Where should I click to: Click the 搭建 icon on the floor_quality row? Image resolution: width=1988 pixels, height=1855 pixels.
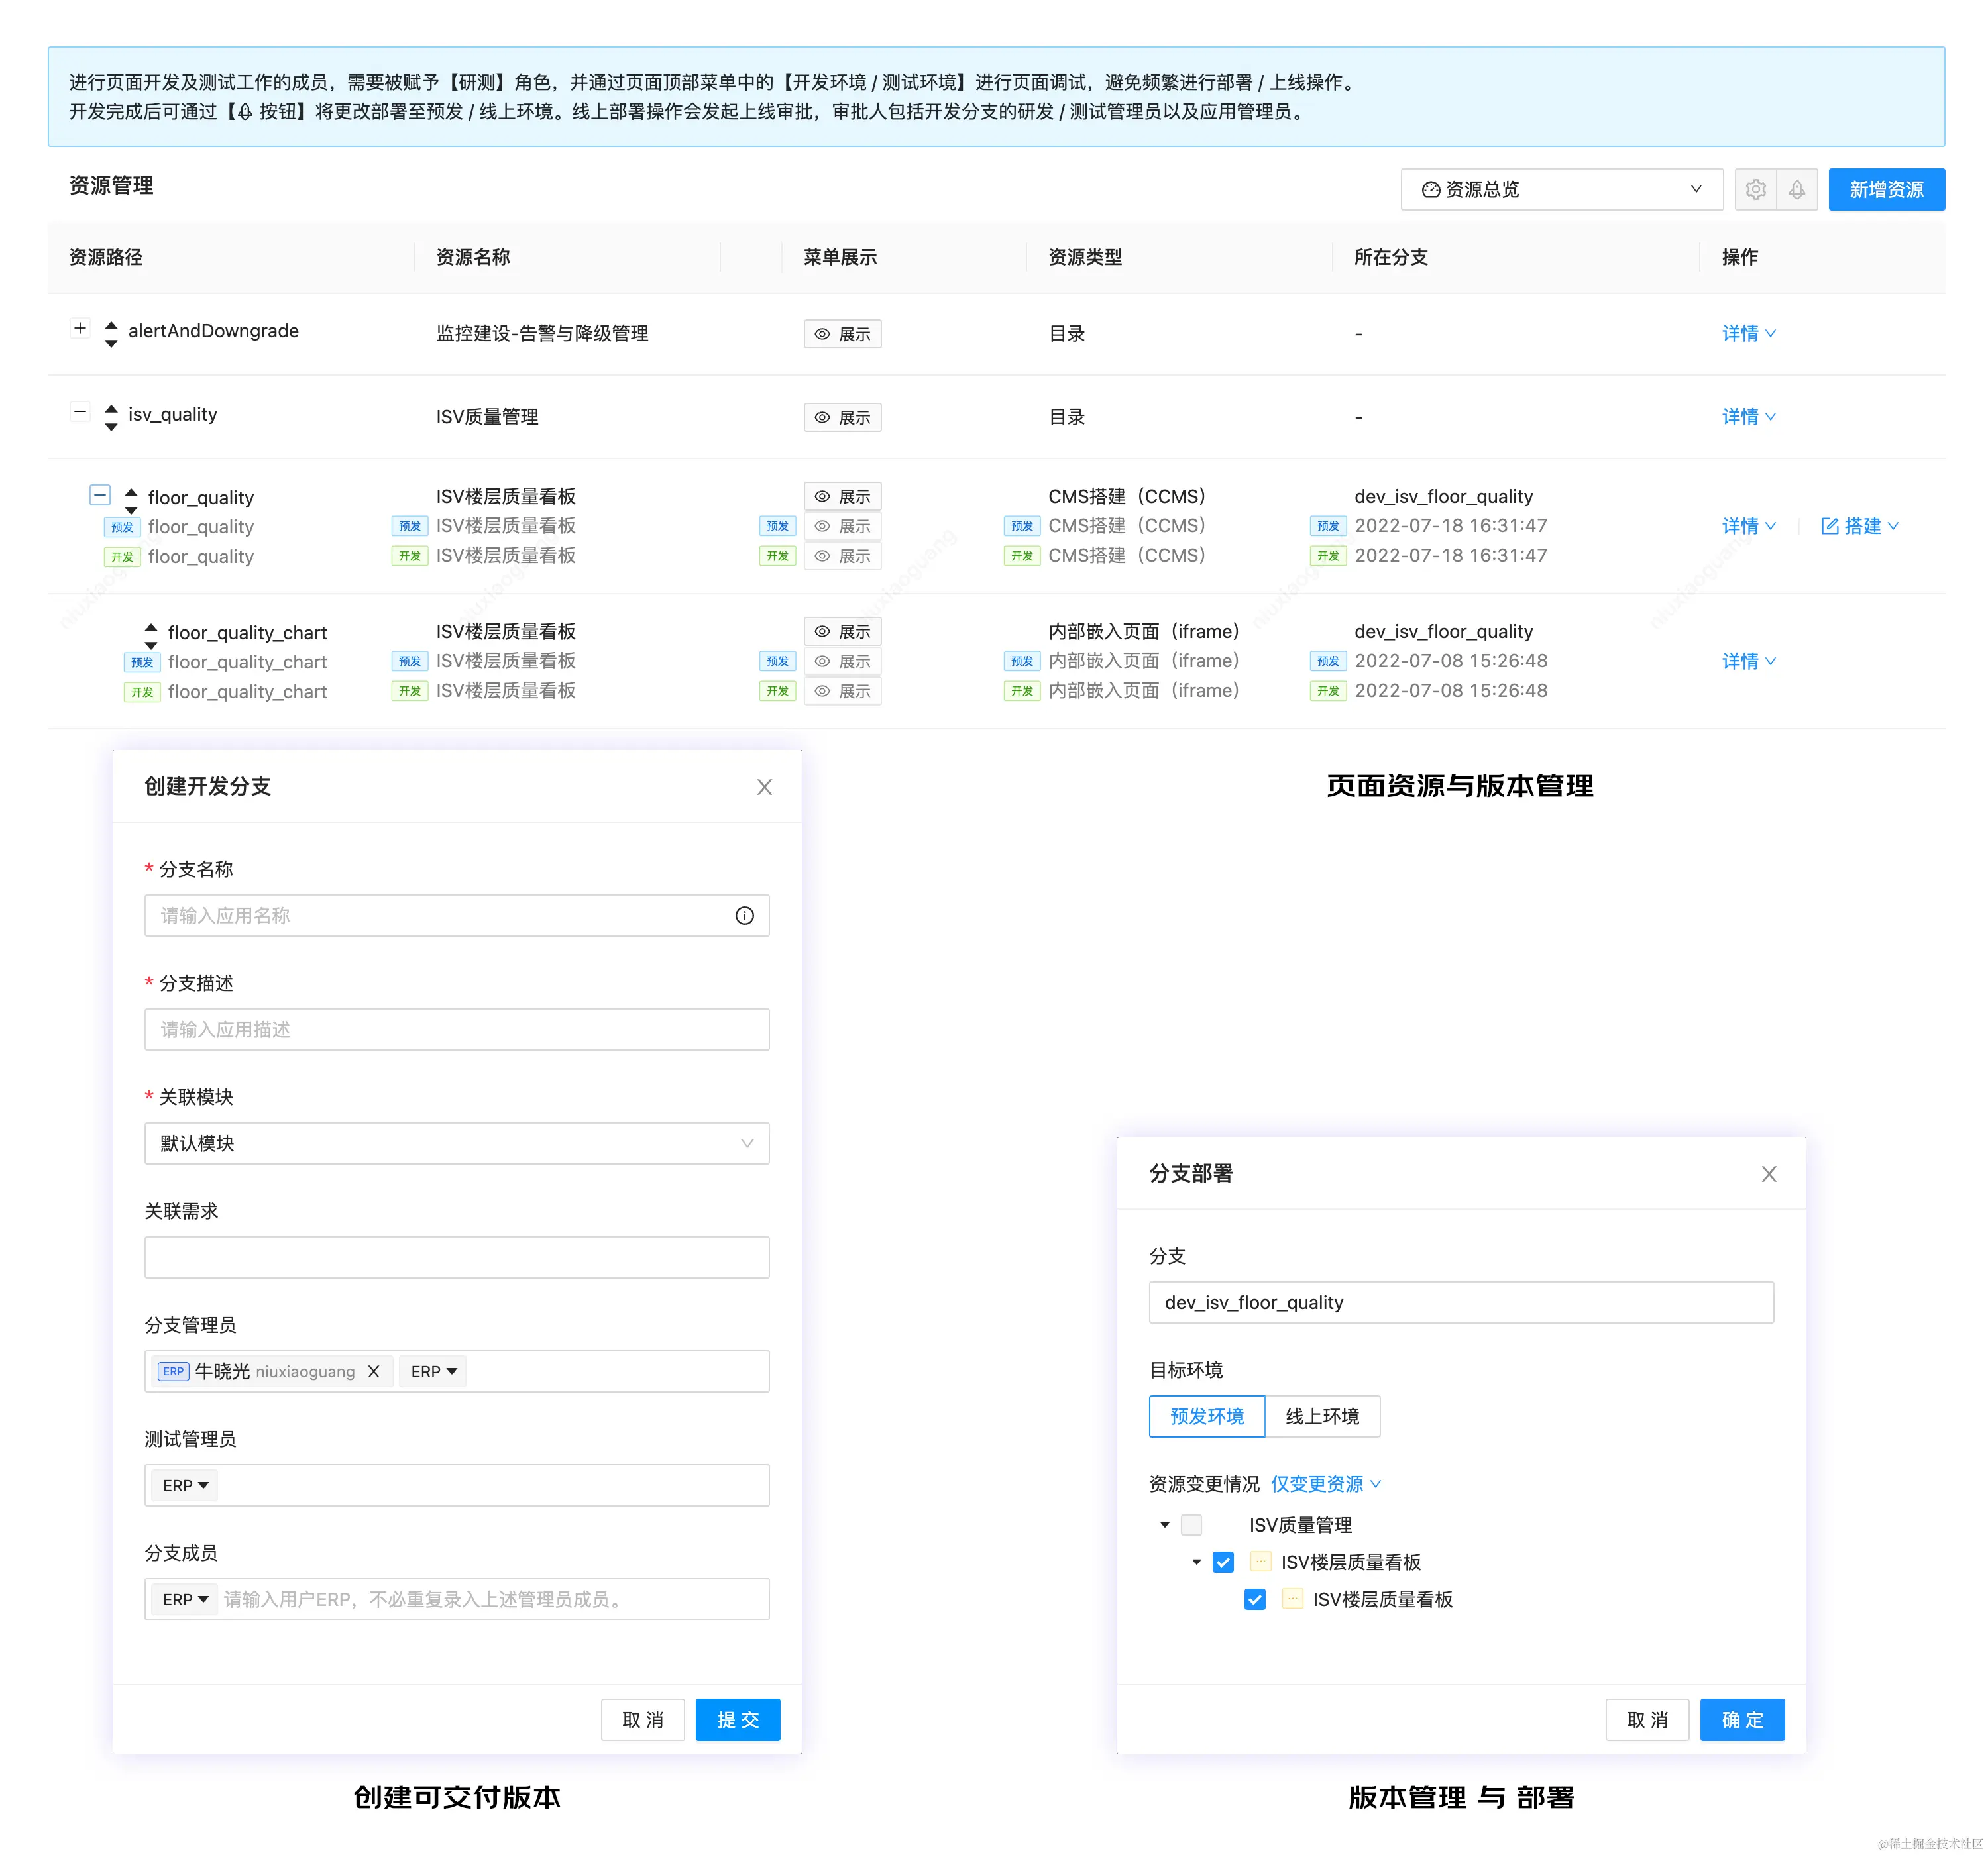[1830, 526]
